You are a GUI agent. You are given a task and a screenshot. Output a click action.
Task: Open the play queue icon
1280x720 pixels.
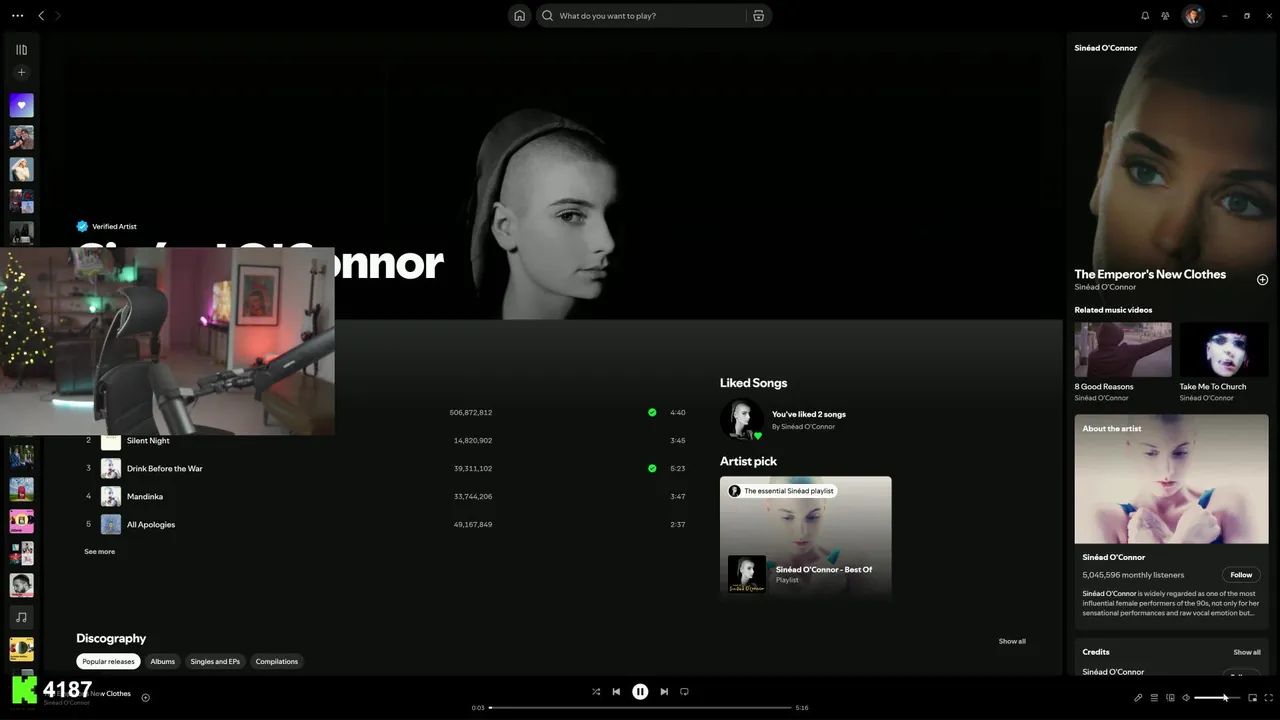(x=1154, y=698)
